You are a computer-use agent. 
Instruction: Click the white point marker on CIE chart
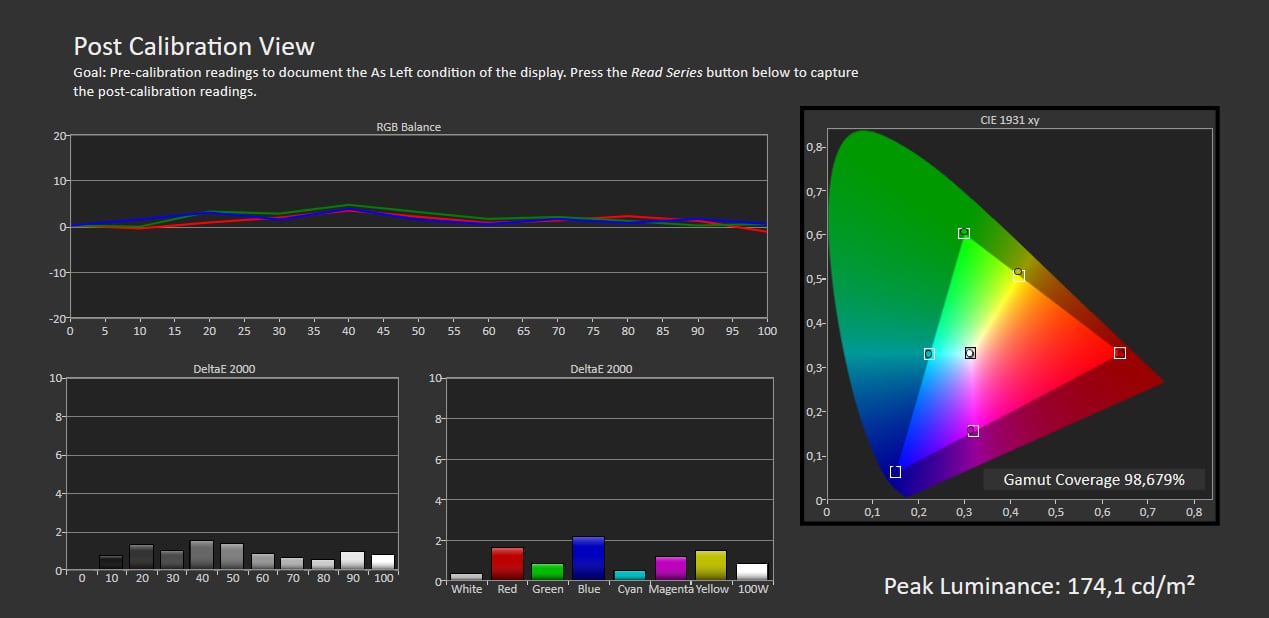(970, 353)
